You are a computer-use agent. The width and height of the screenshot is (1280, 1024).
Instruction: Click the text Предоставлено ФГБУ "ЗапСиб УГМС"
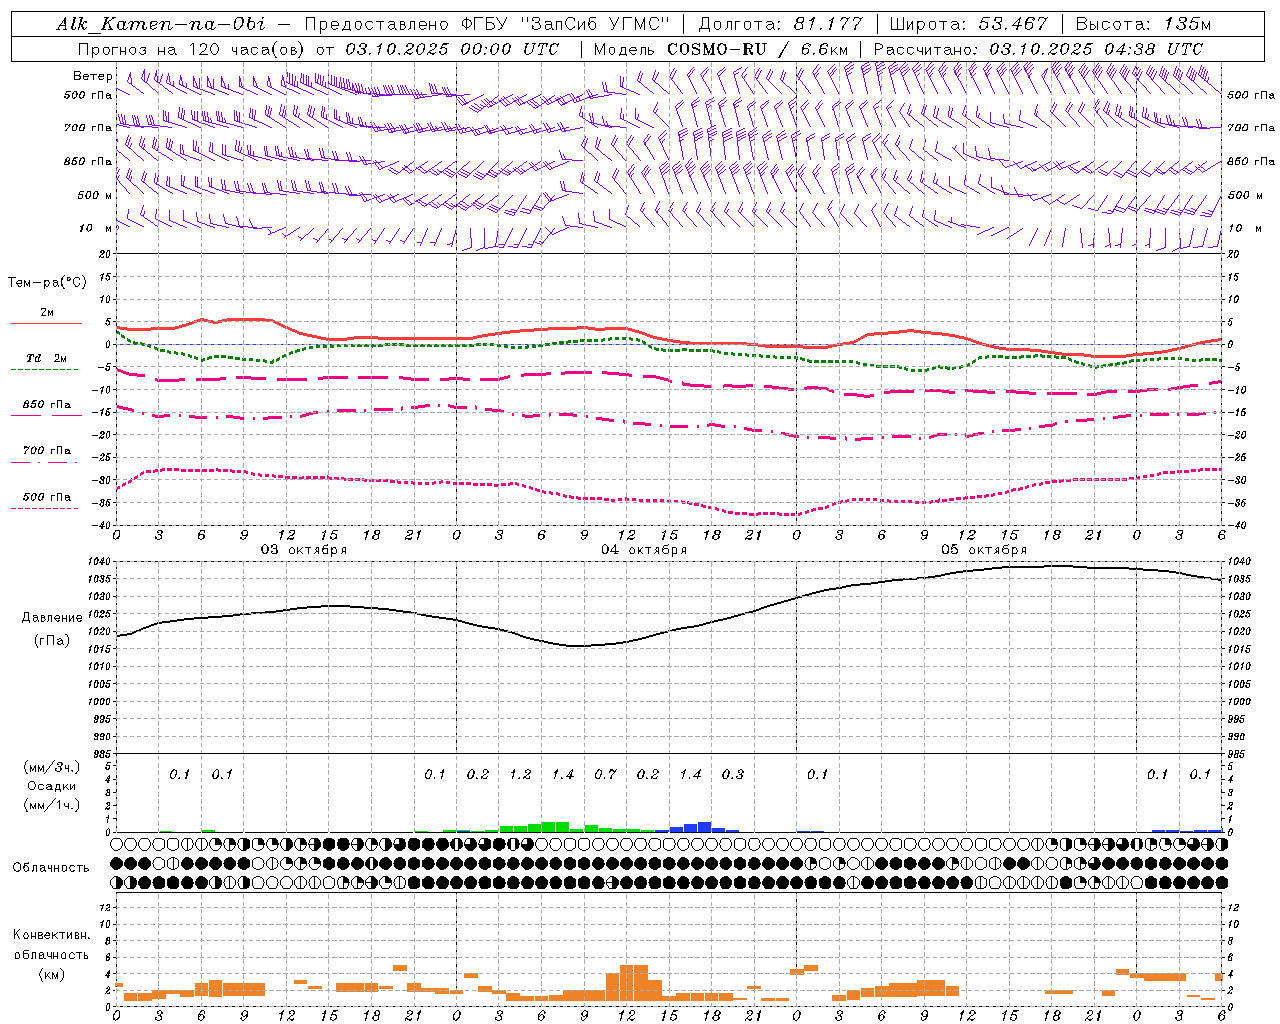point(487,24)
